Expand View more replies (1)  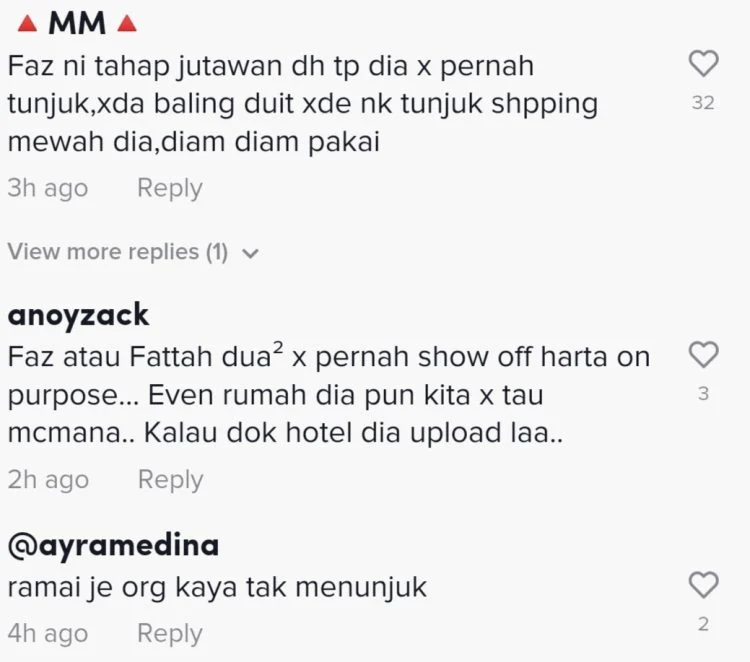pyautogui.click(x=133, y=252)
